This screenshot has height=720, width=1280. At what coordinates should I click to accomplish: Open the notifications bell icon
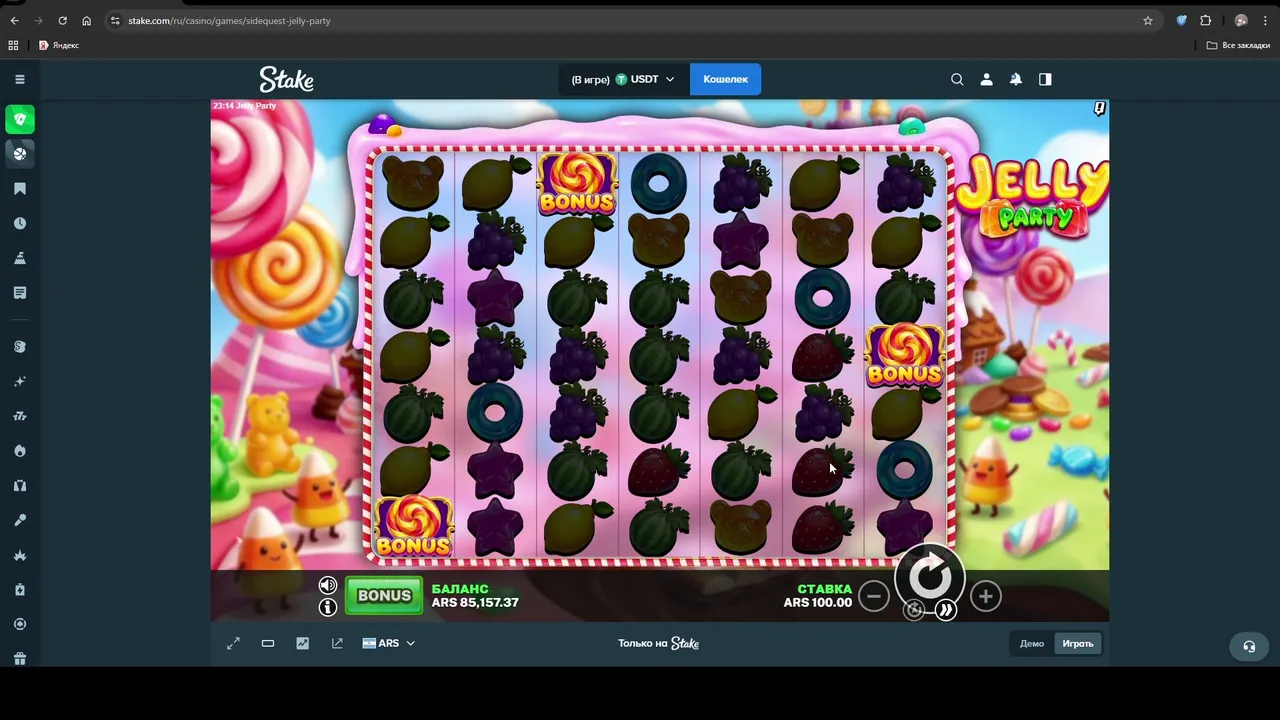click(x=1016, y=79)
